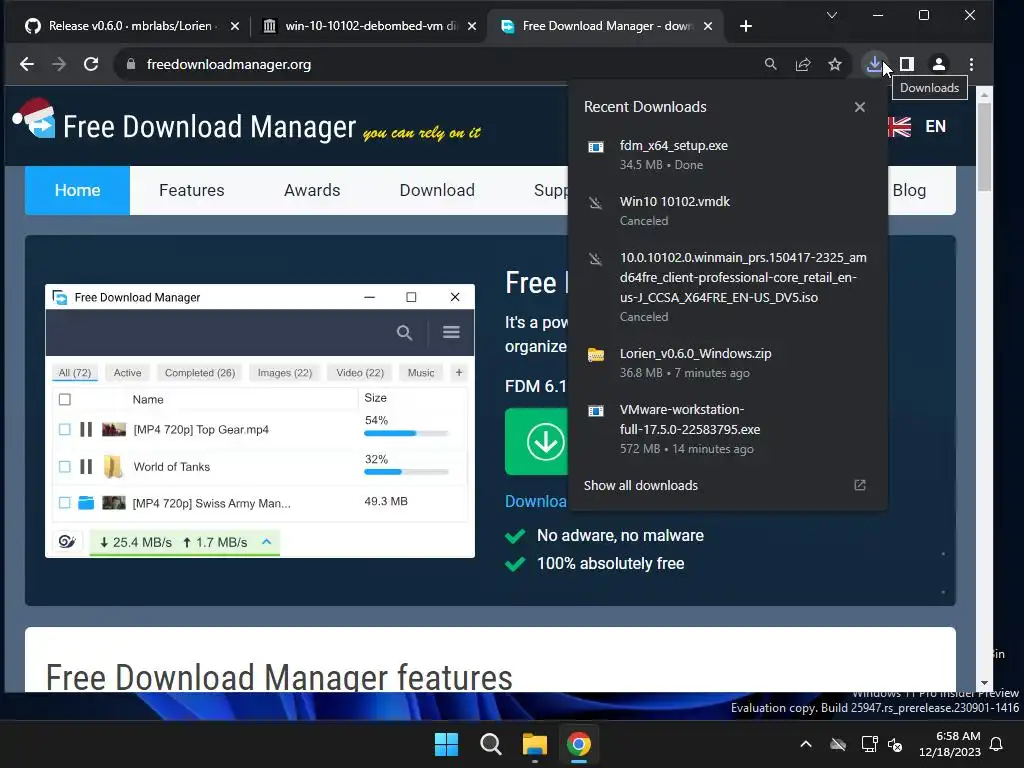View site information lock icon

tap(131, 64)
